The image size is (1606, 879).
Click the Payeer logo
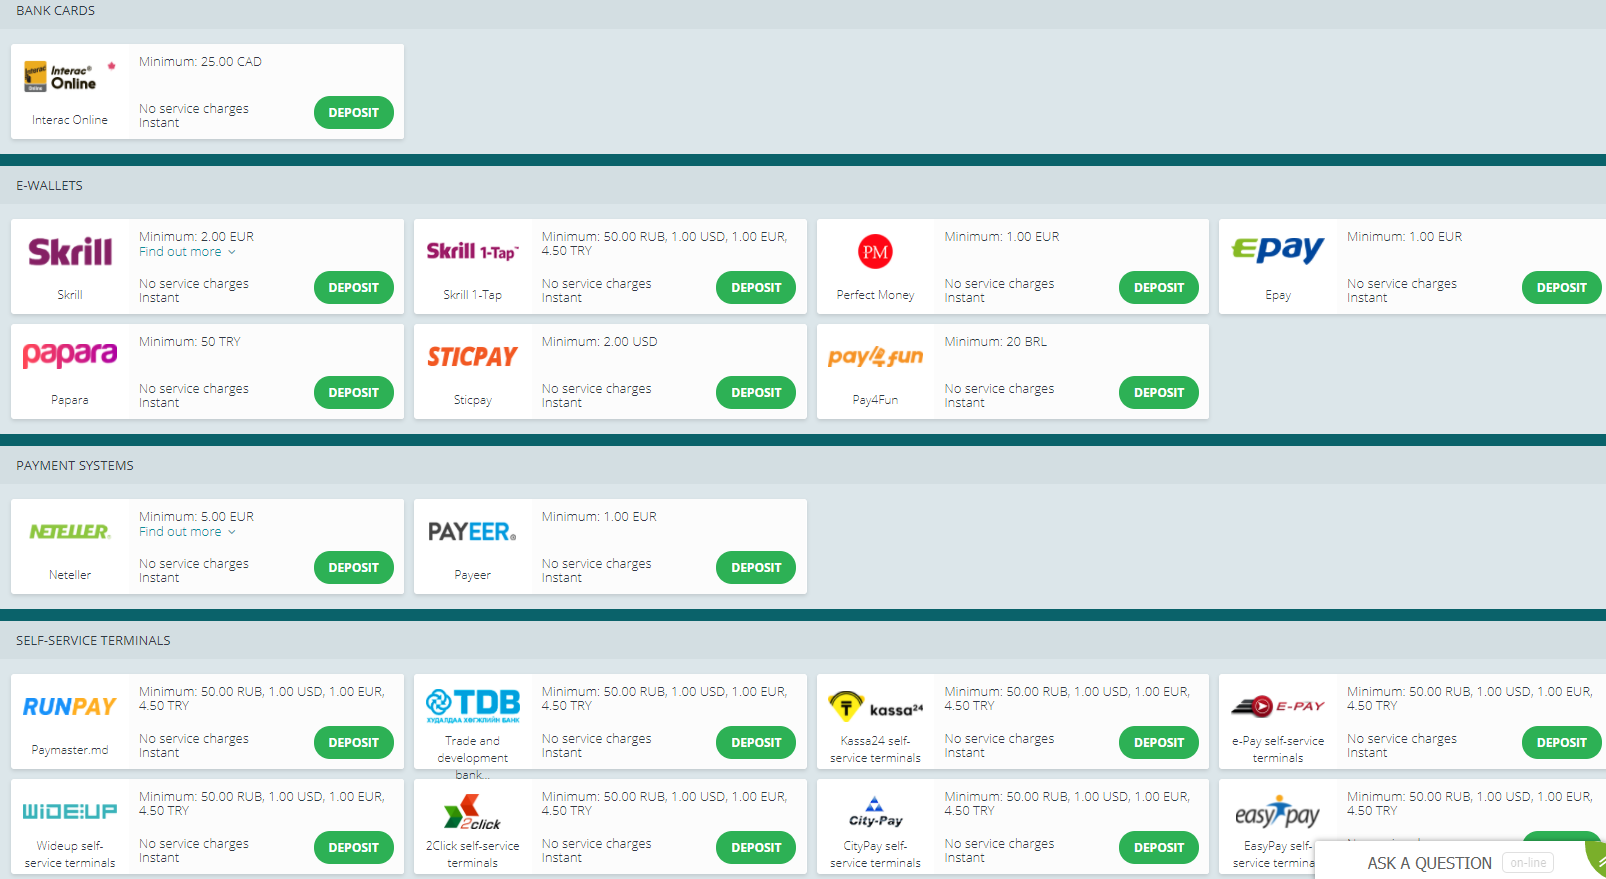[473, 532]
